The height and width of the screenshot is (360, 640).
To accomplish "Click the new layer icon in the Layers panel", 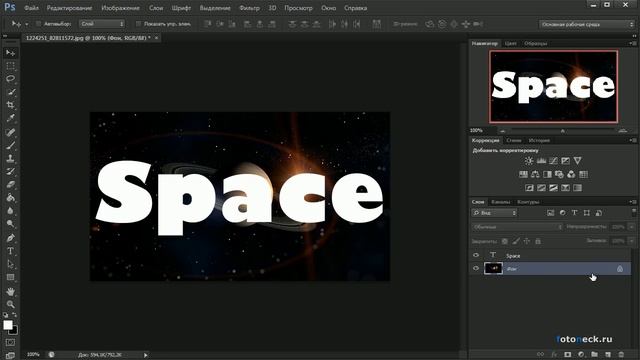I will click(x=608, y=354).
